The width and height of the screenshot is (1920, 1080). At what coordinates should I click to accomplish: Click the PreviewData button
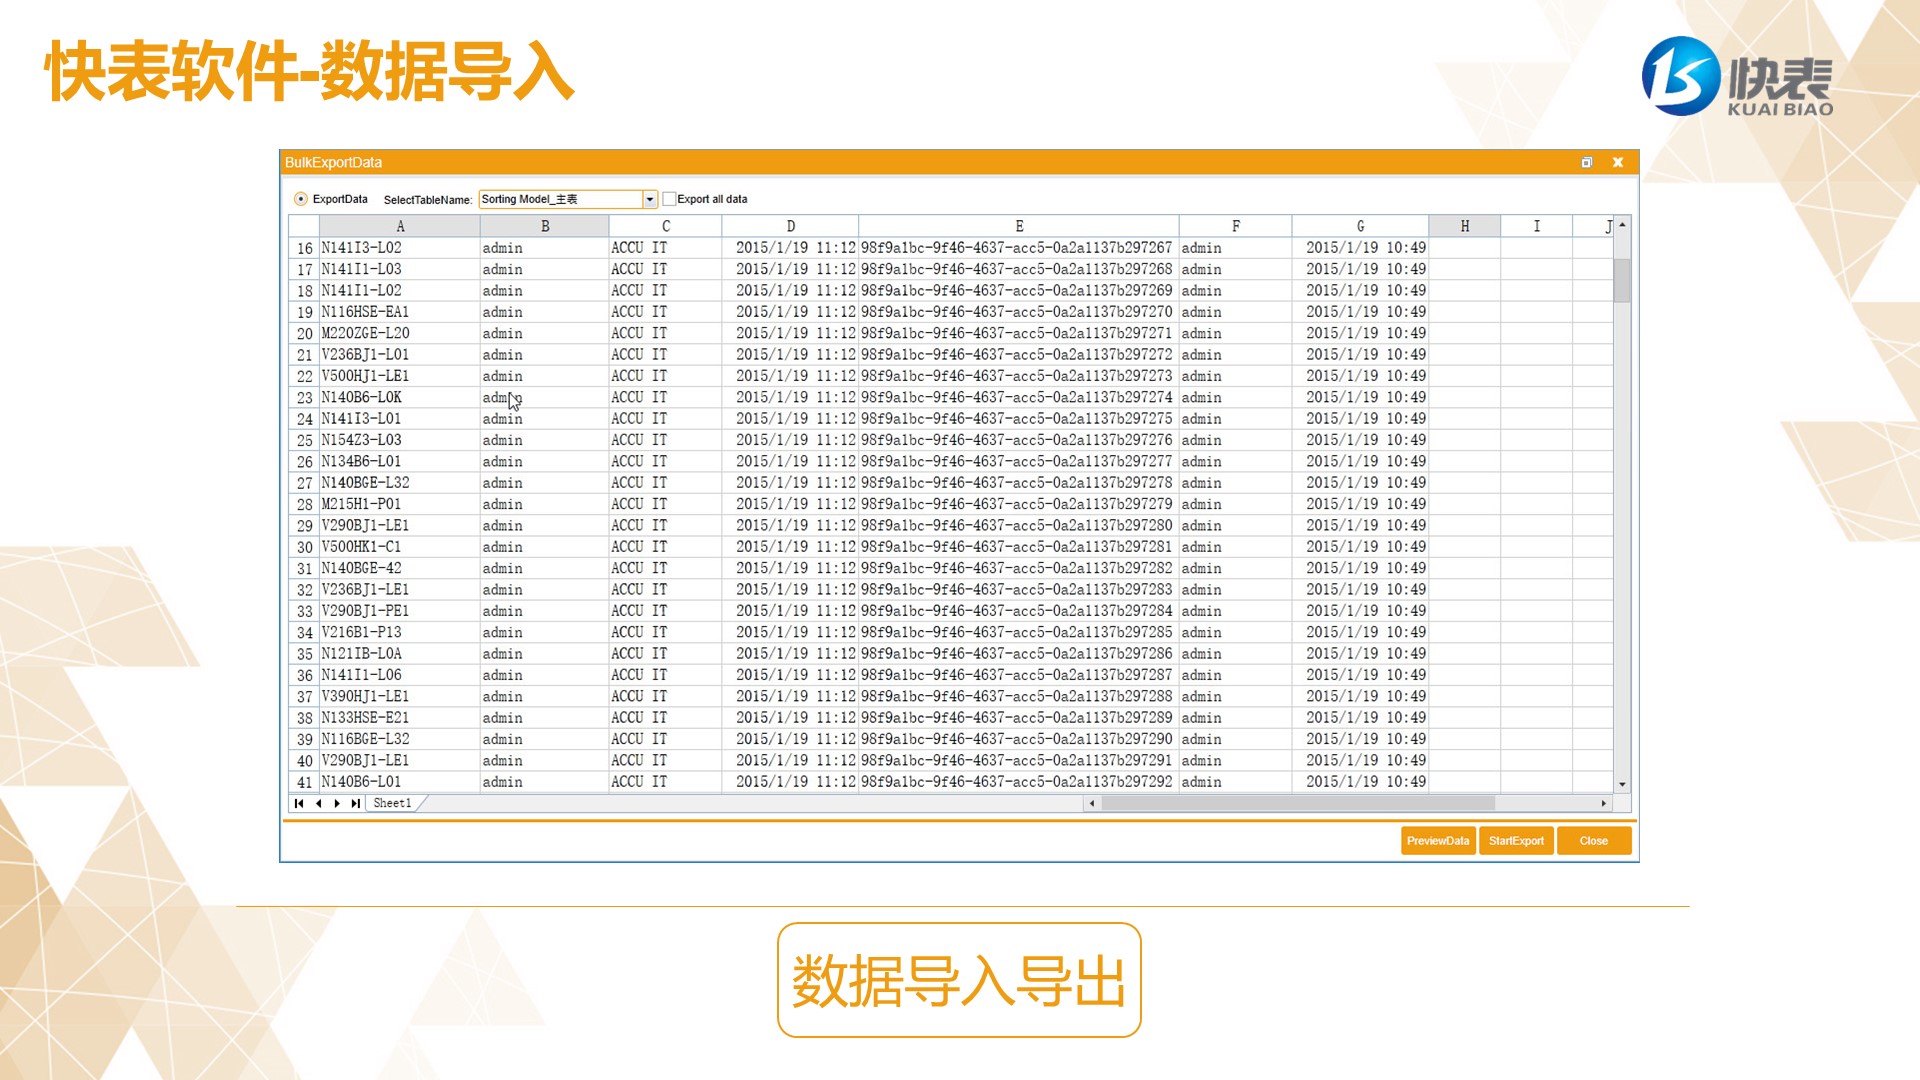click(1438, 841)
